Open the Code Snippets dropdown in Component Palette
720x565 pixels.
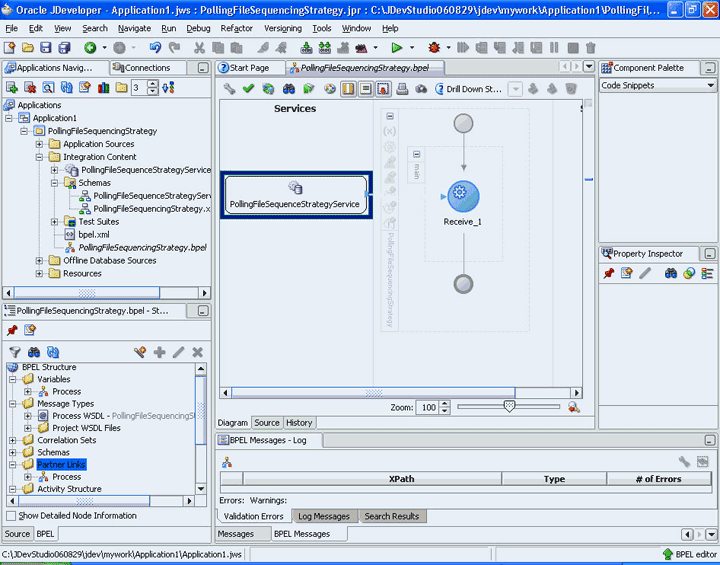pos(710,85)
